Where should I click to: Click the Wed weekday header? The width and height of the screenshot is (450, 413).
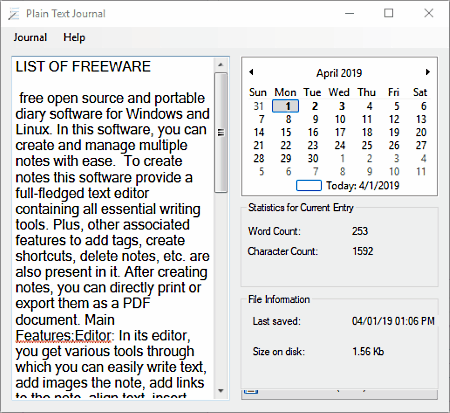click(339, 92)
